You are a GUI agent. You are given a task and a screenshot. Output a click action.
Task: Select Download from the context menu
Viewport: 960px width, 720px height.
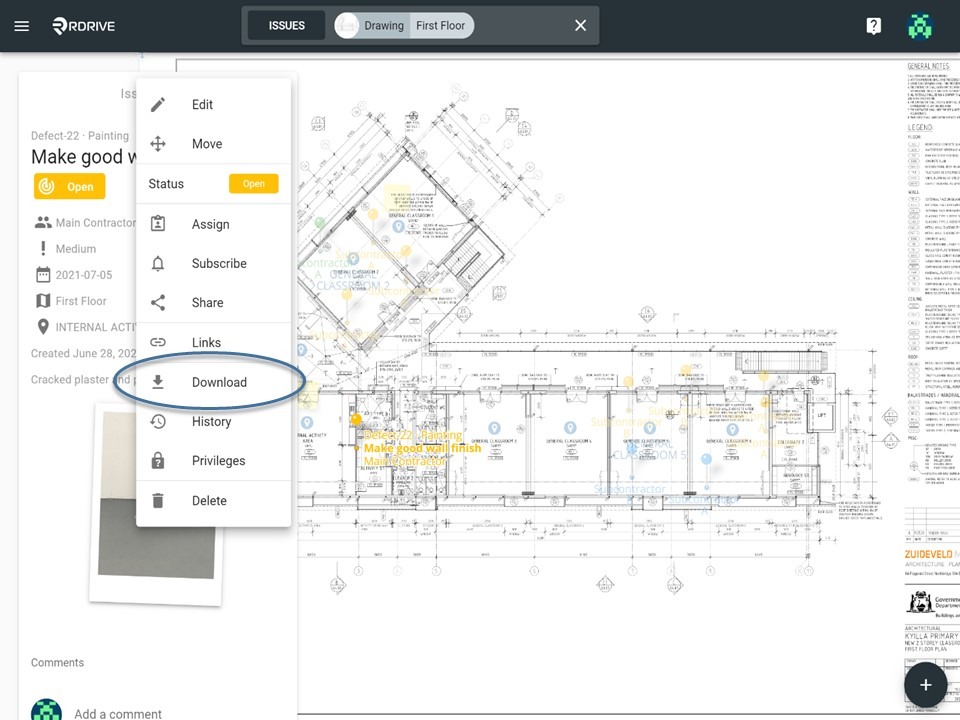pyautogui.click(x=213, y=382)
